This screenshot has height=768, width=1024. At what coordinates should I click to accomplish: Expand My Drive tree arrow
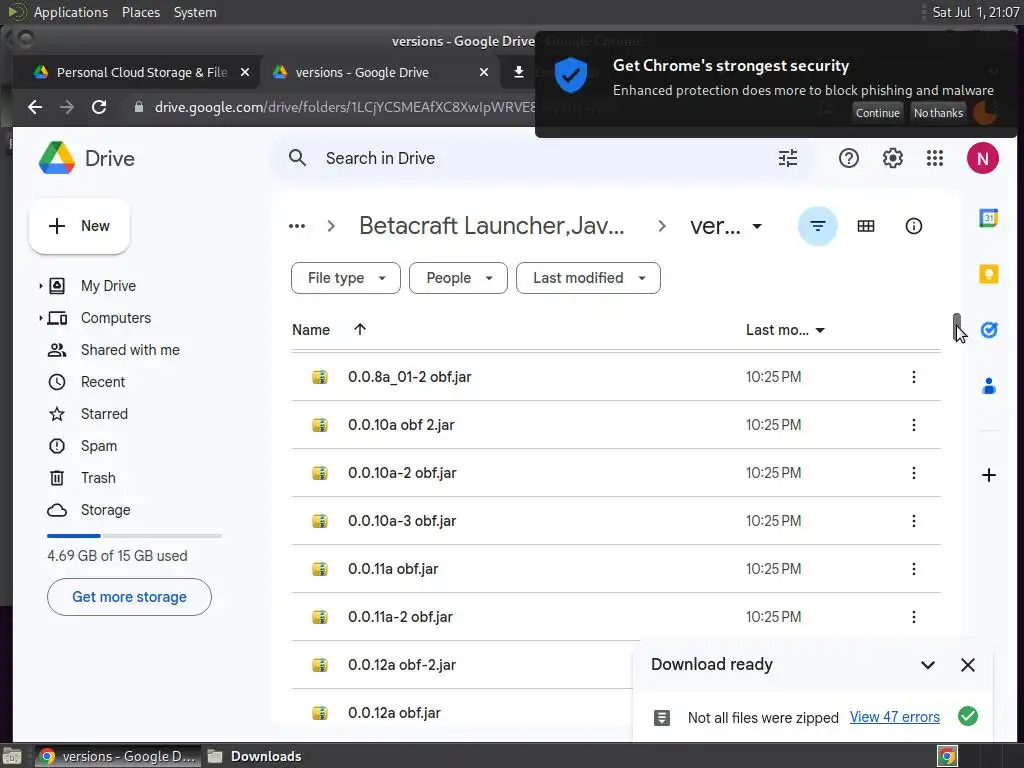(40, 286)
